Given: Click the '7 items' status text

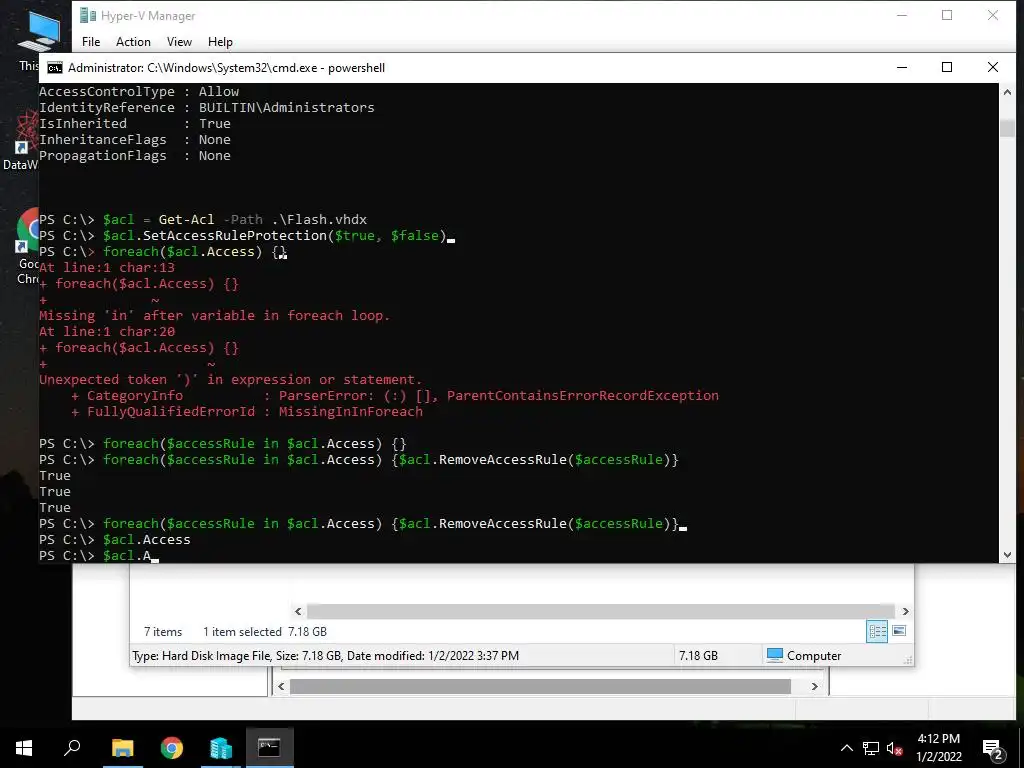Looking at the screenshot, I should 163,632.
